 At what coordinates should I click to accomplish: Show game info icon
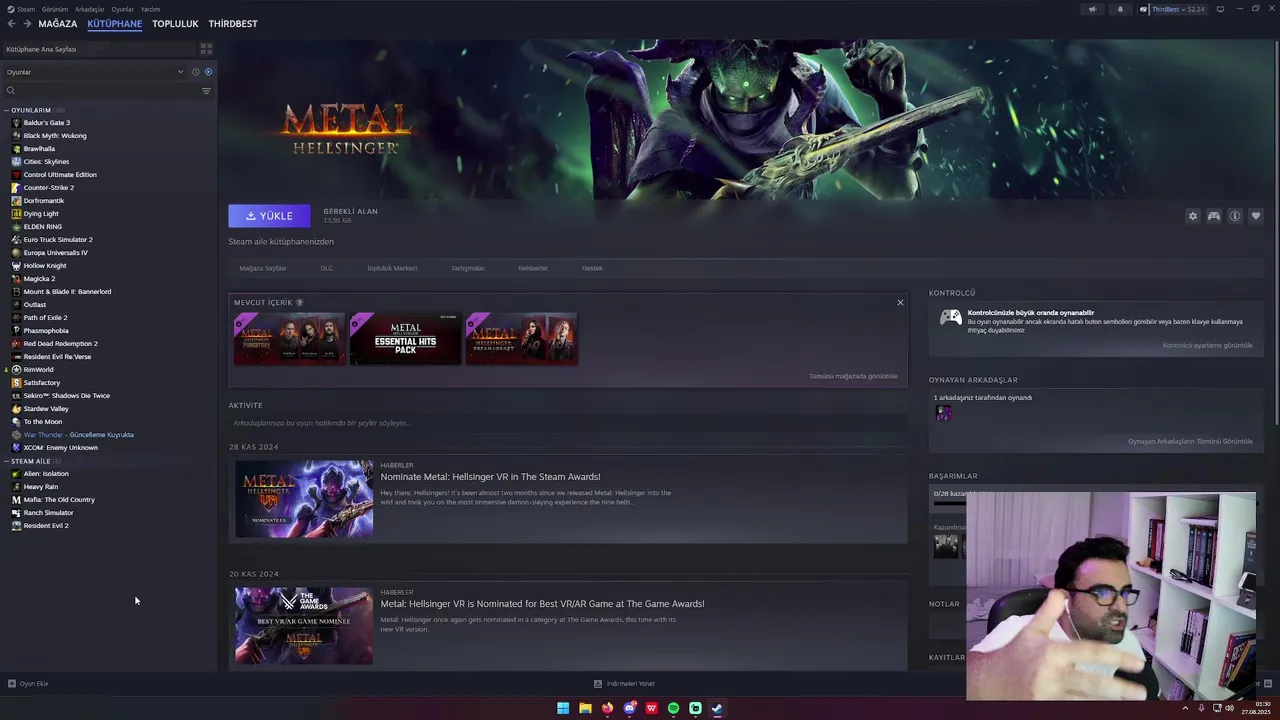coord(1234,216)
